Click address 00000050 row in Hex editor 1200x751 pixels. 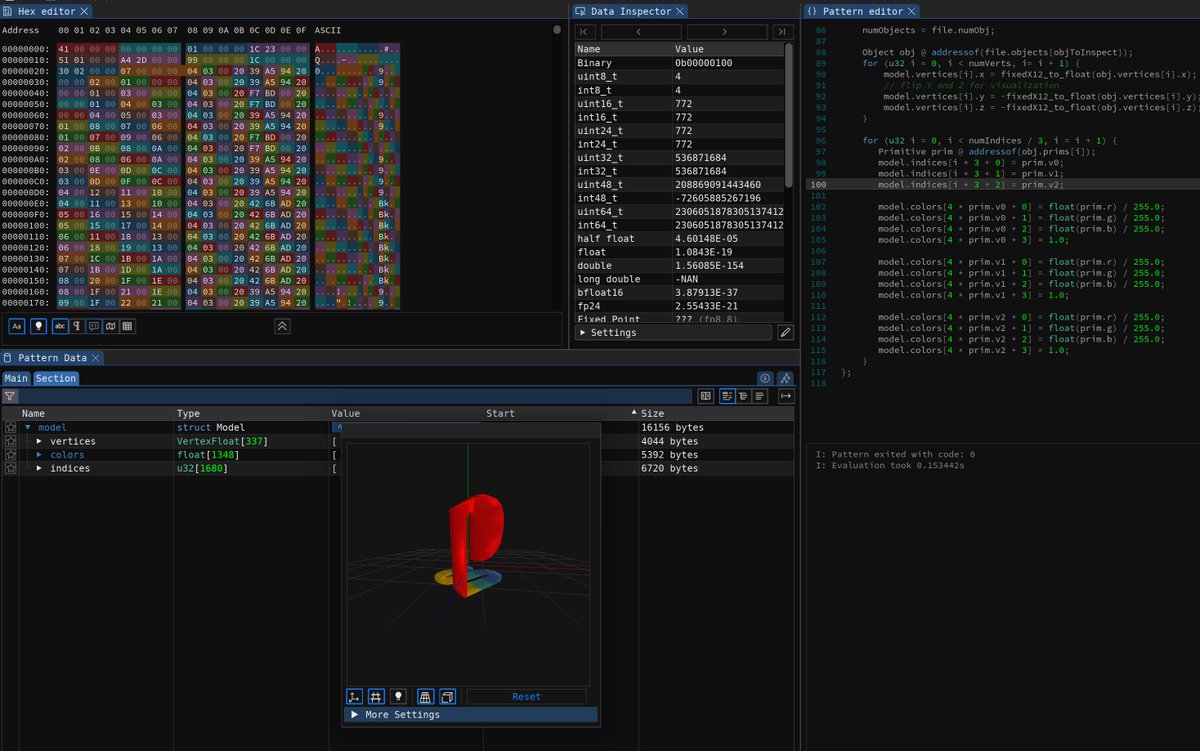(x=200, y=103)
